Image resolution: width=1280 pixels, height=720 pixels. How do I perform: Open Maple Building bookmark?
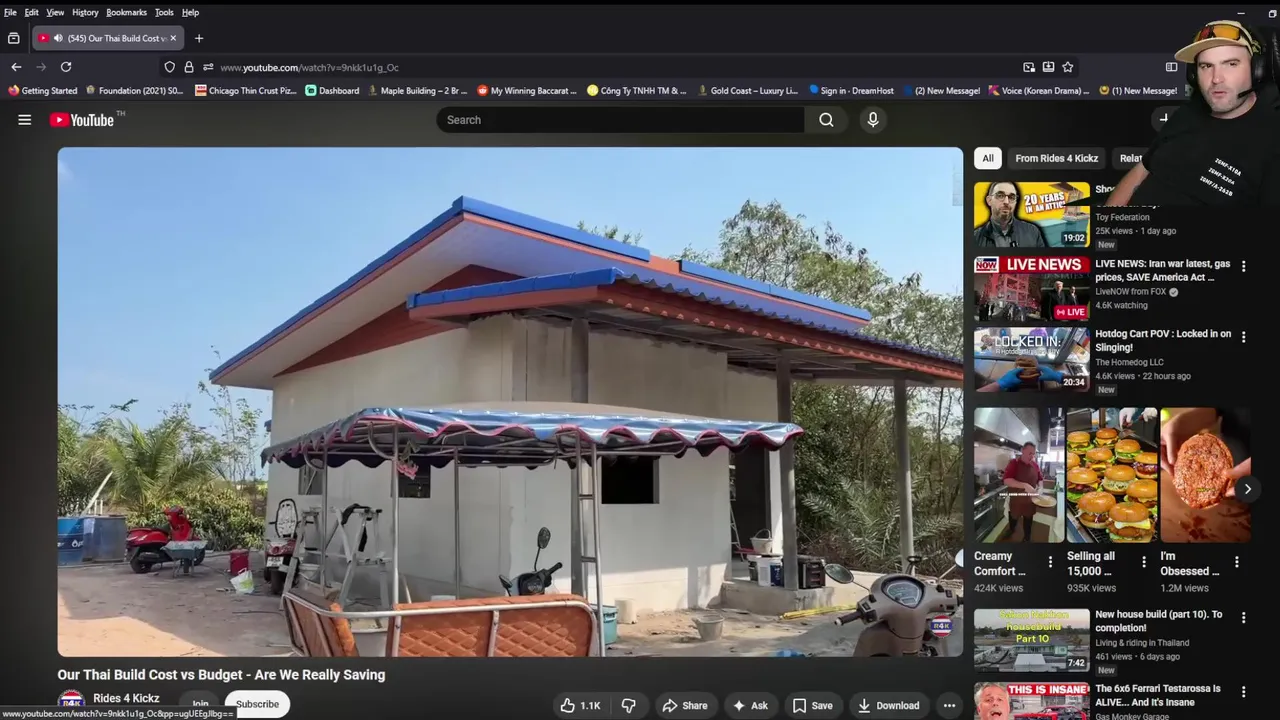417,90
